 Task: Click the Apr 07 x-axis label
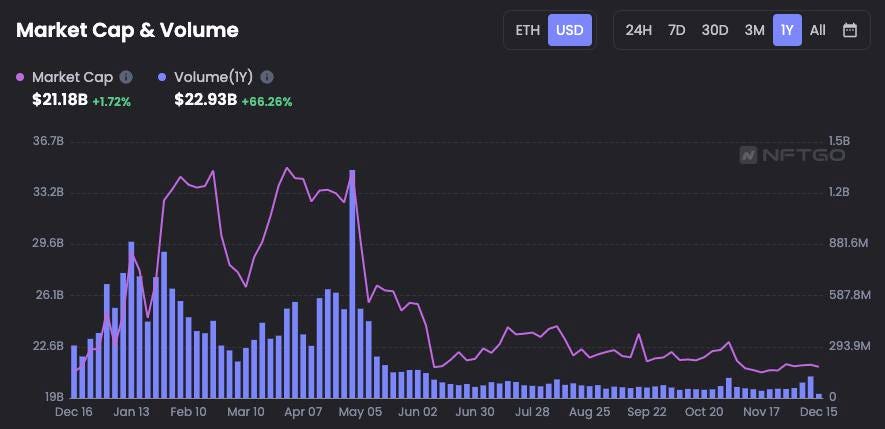coord(303,412)
